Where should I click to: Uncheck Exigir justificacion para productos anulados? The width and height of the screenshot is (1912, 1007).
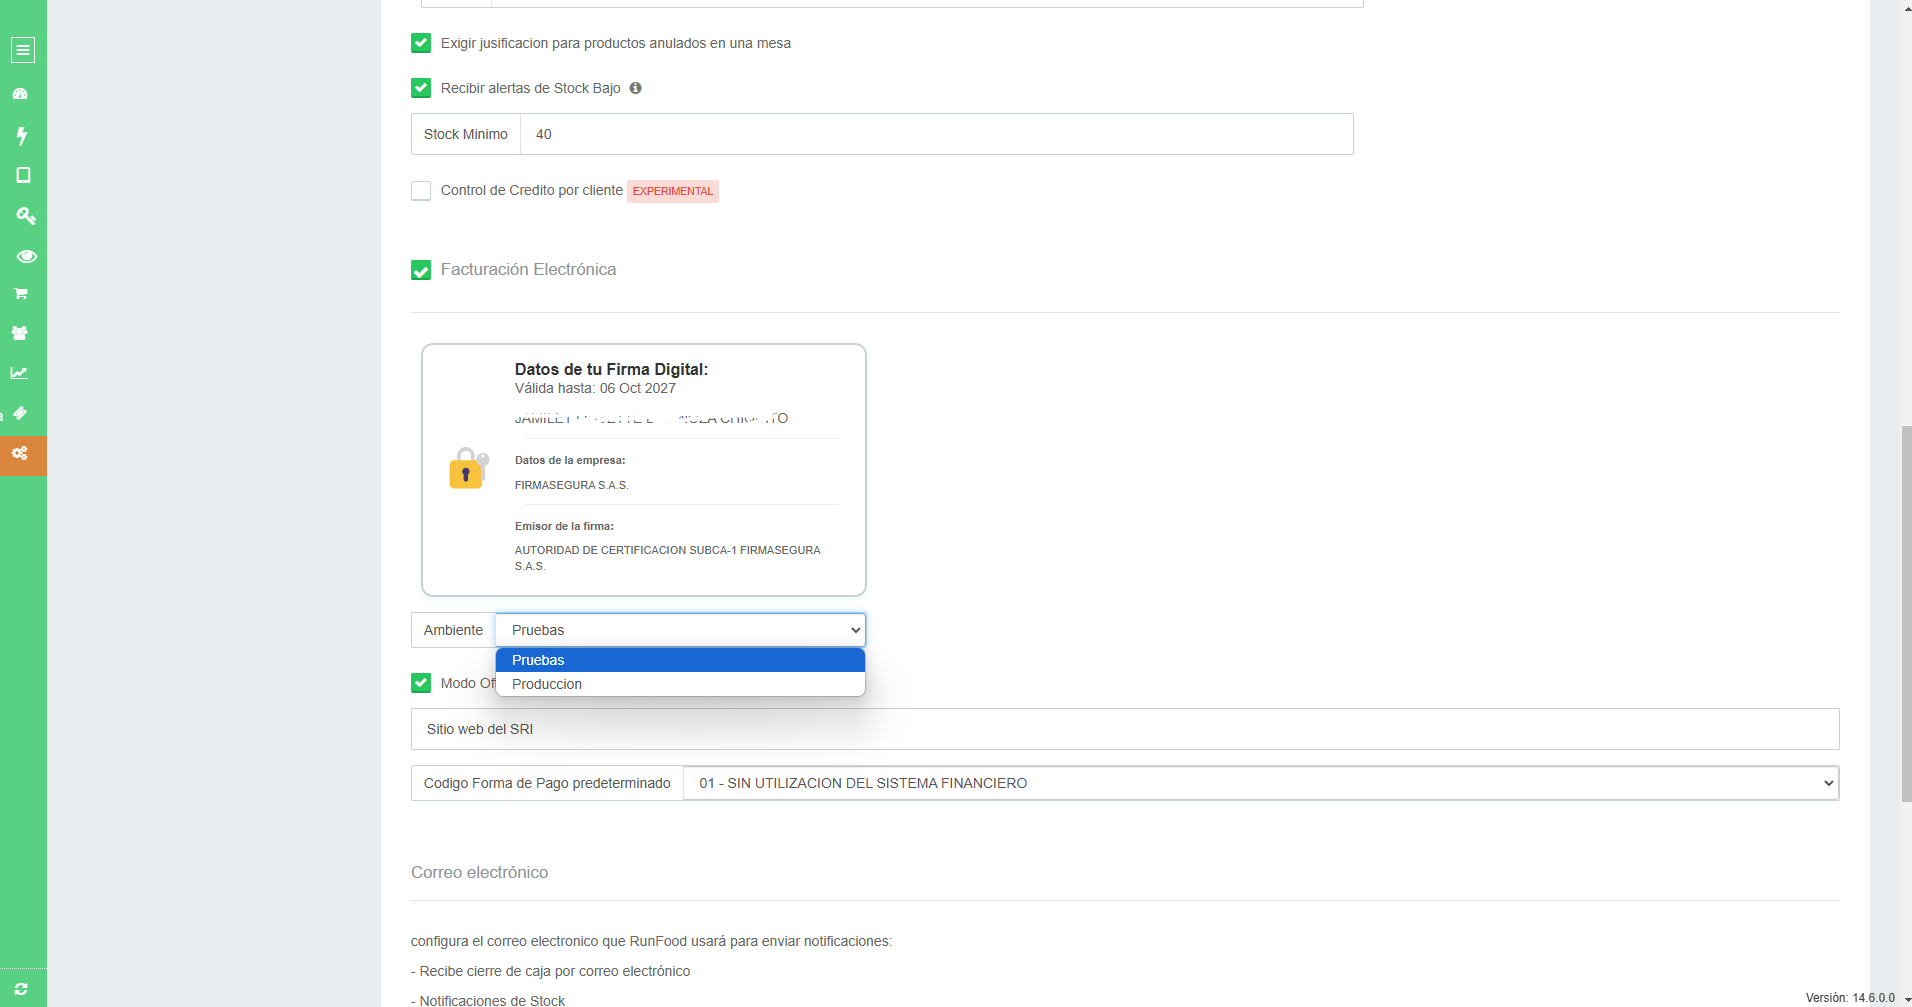point(421,43)
